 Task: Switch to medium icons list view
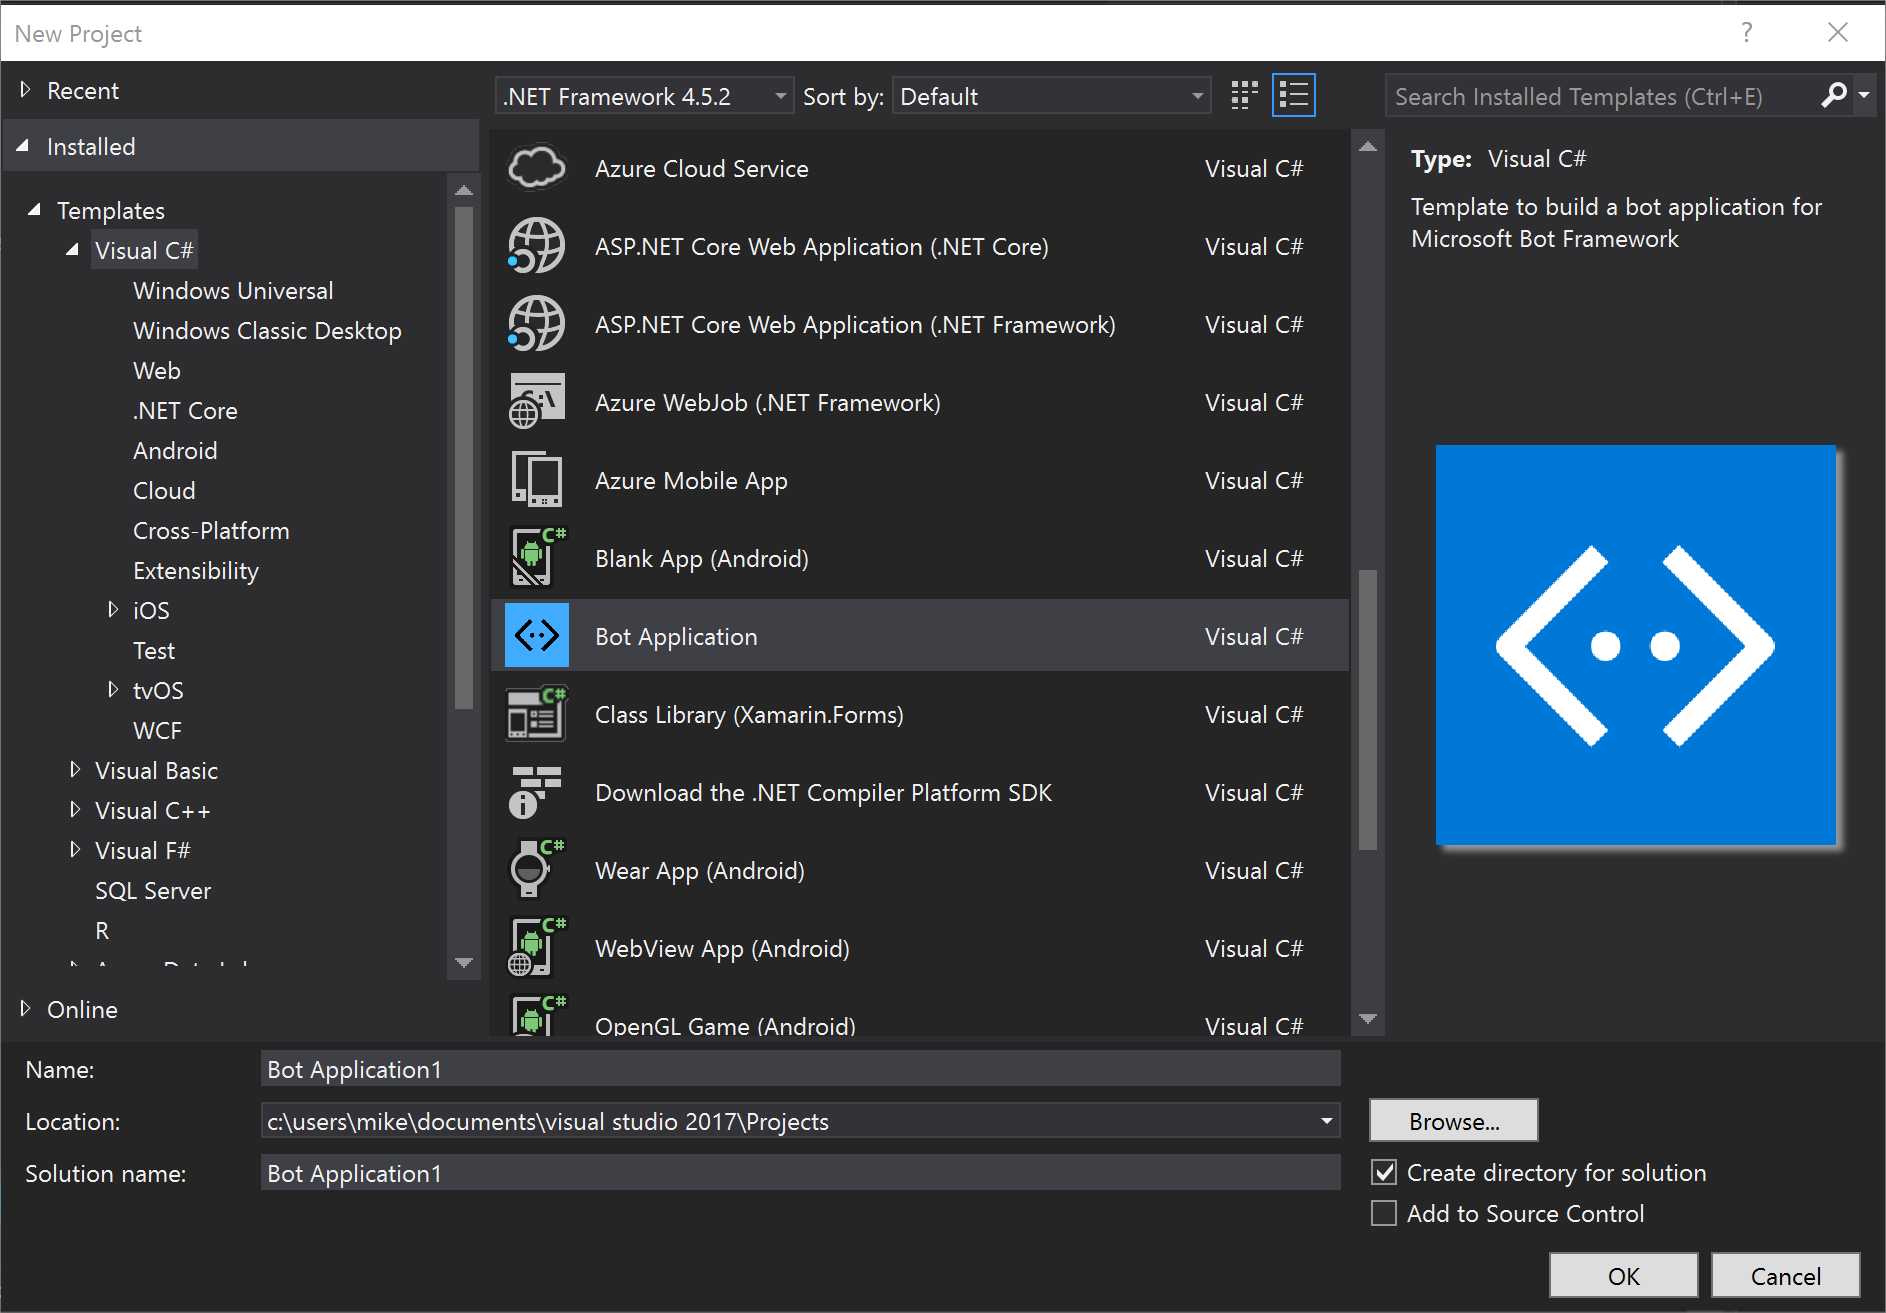click(x=1293, y=96)
